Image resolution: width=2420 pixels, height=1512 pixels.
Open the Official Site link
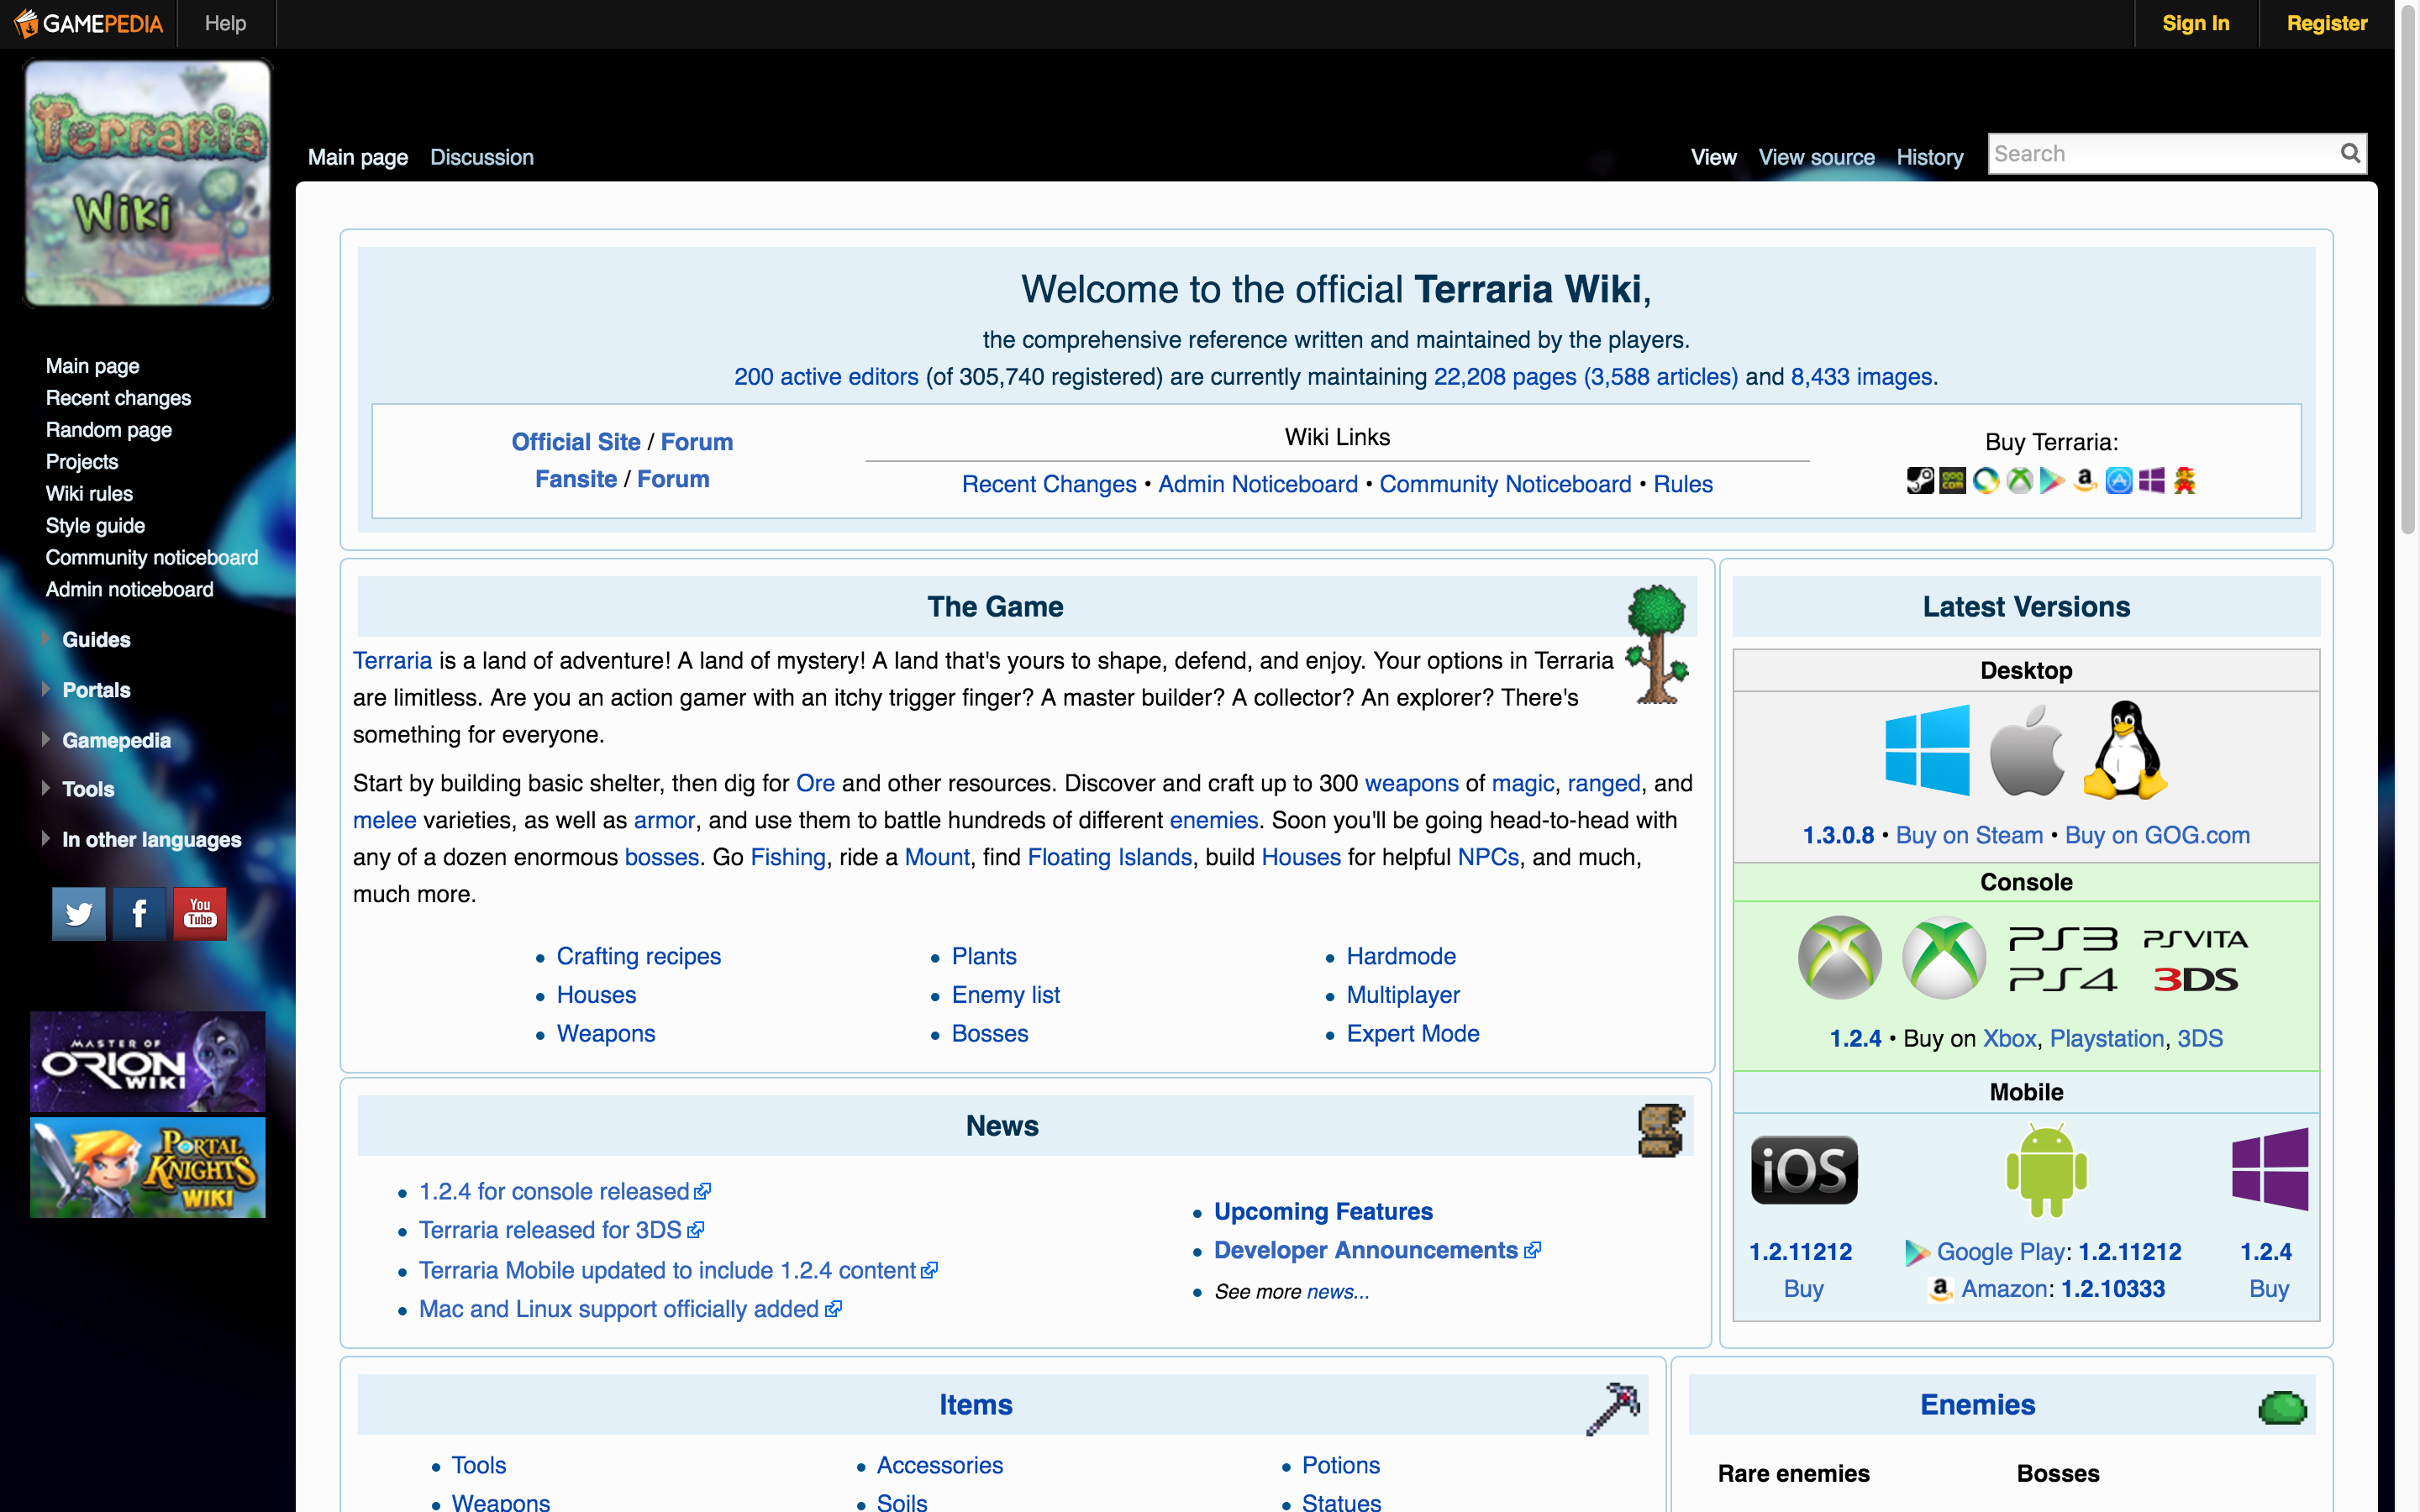click(576, 442)
